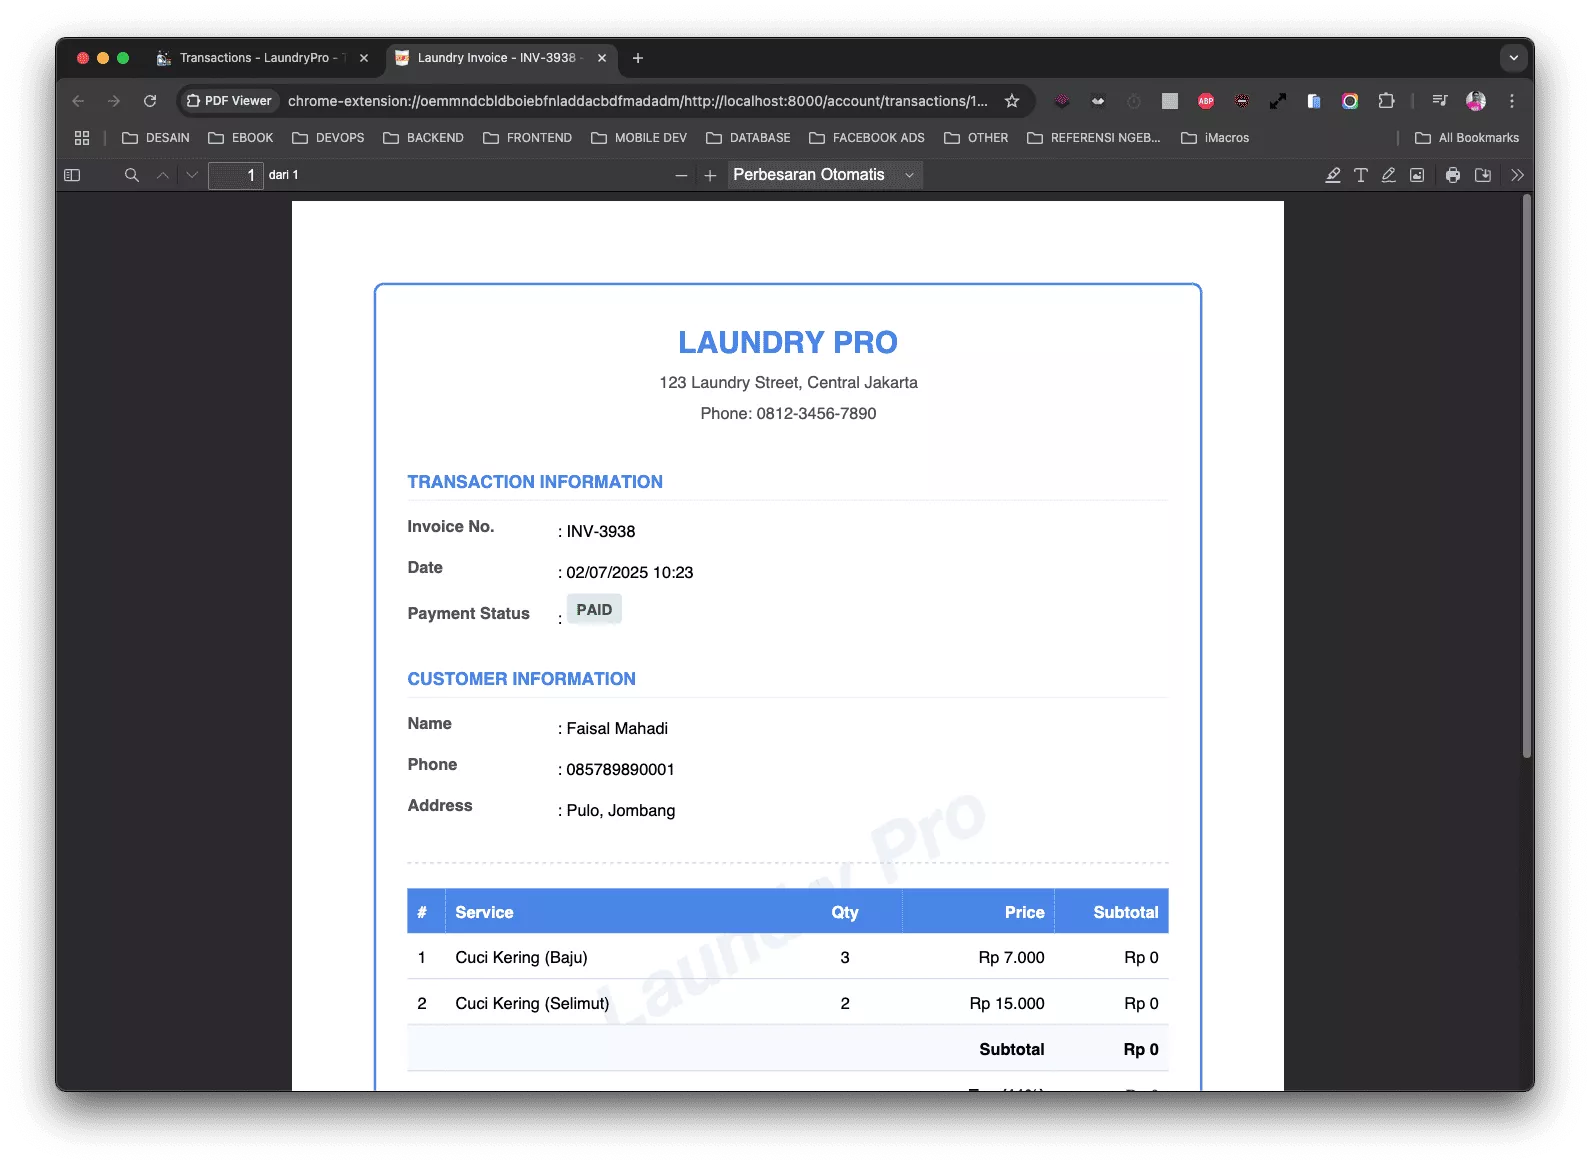The image size is (1590, 1165).
Task: Open the FACEBOOK ADS bookmark folder
Action: [867, 138]
